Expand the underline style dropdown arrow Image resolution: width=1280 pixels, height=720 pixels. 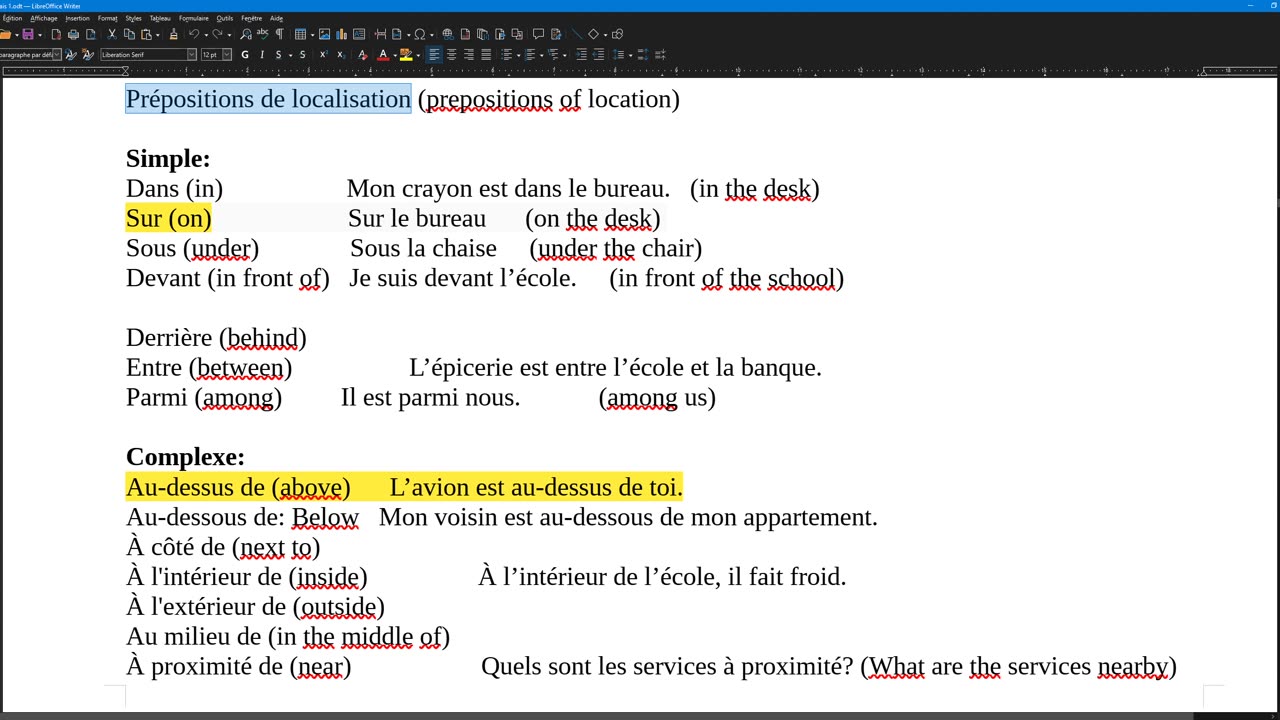coord(290,55)
